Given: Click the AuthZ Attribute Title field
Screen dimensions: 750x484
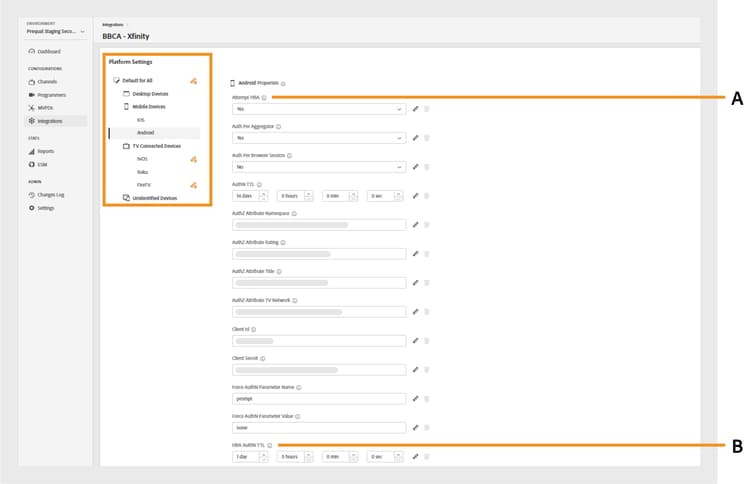Looking at the screenshot, I should coord(319,283).
